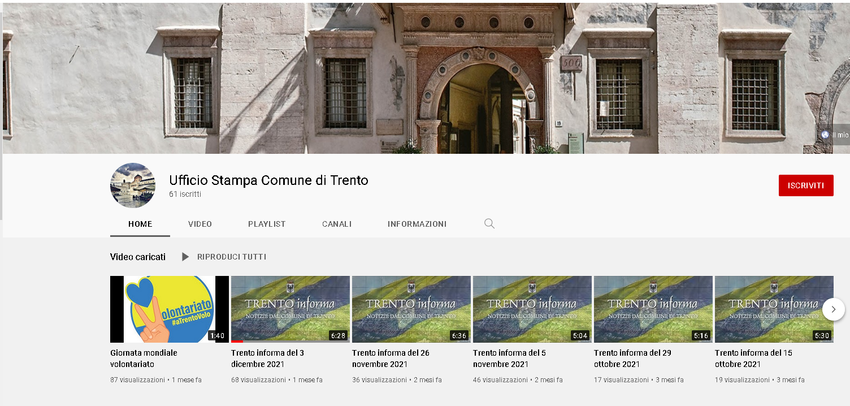Open the Giornata mondiale volontariato thumbnail

(x=169, y=309)
